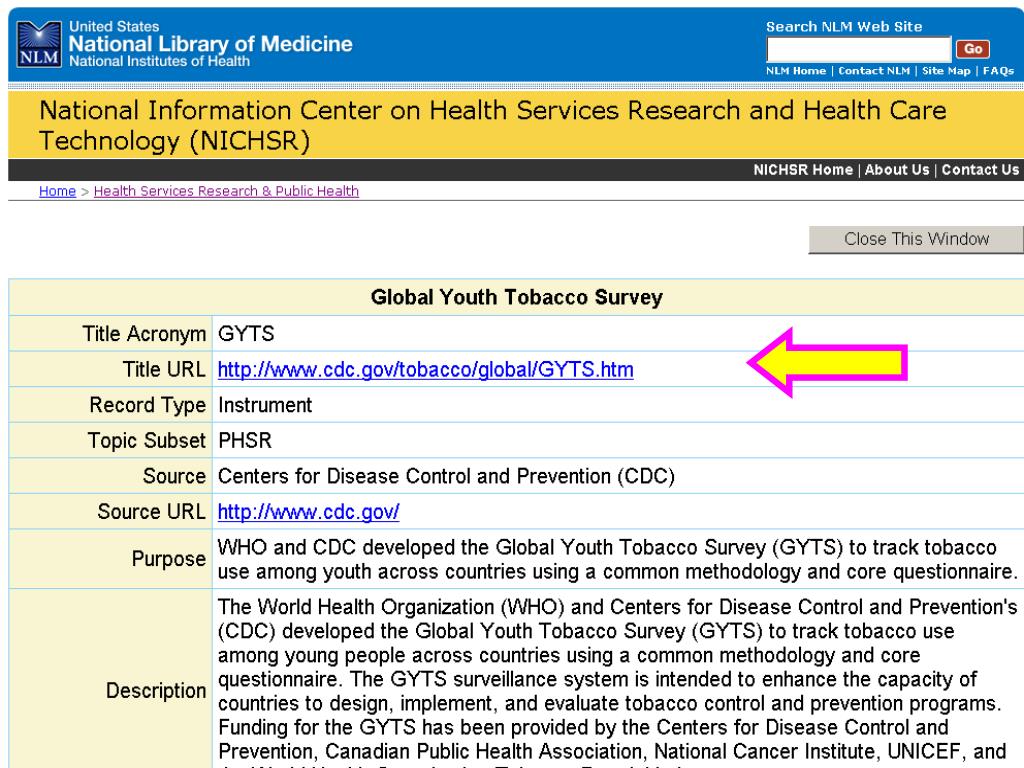
Task: Click the Description row label
Action: pyautogui.click(x=156, y=691)
